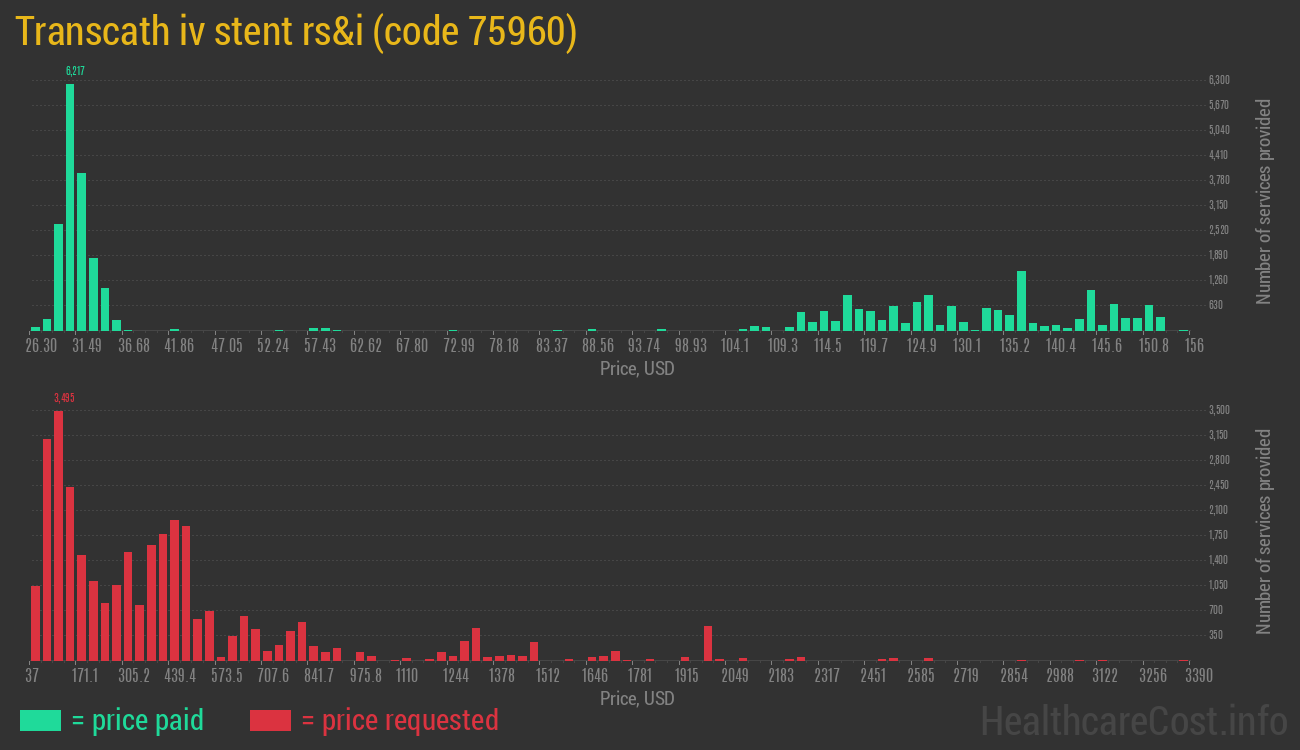Click the green price paid legend swatch
This screenshot has height=750, width=1300.
point(40,720)
